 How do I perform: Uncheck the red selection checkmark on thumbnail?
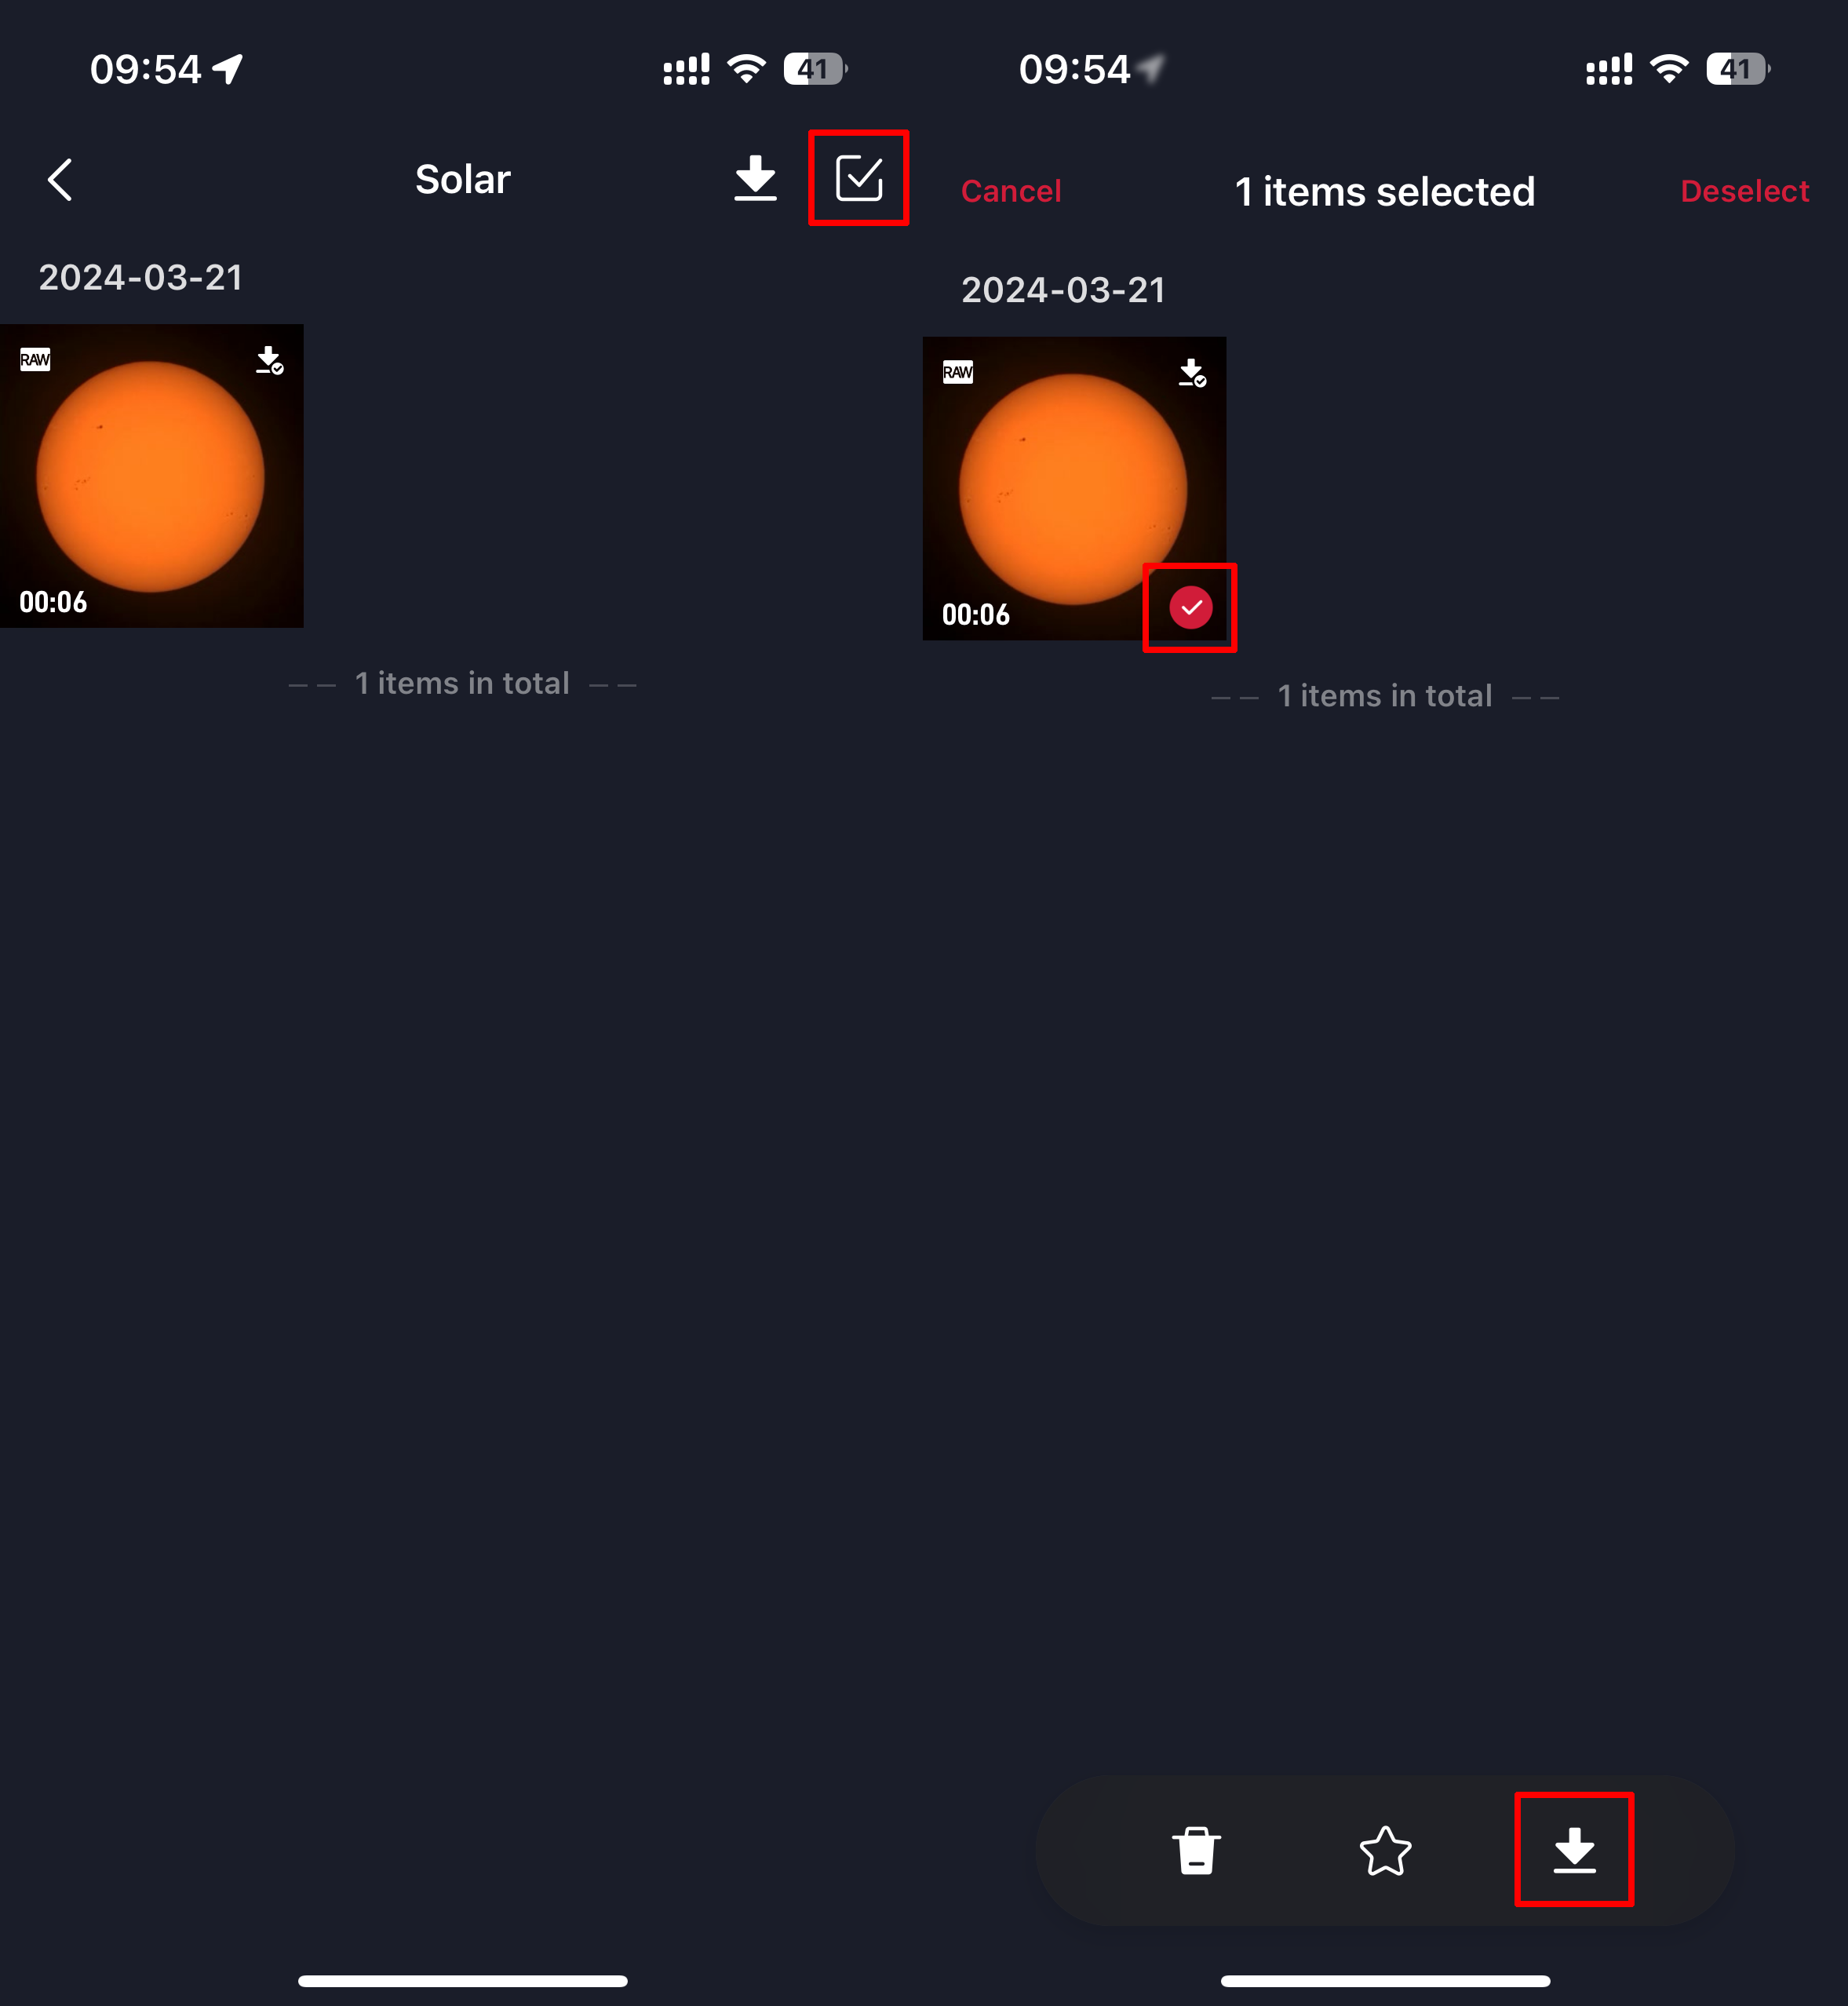coord(1190,608)
